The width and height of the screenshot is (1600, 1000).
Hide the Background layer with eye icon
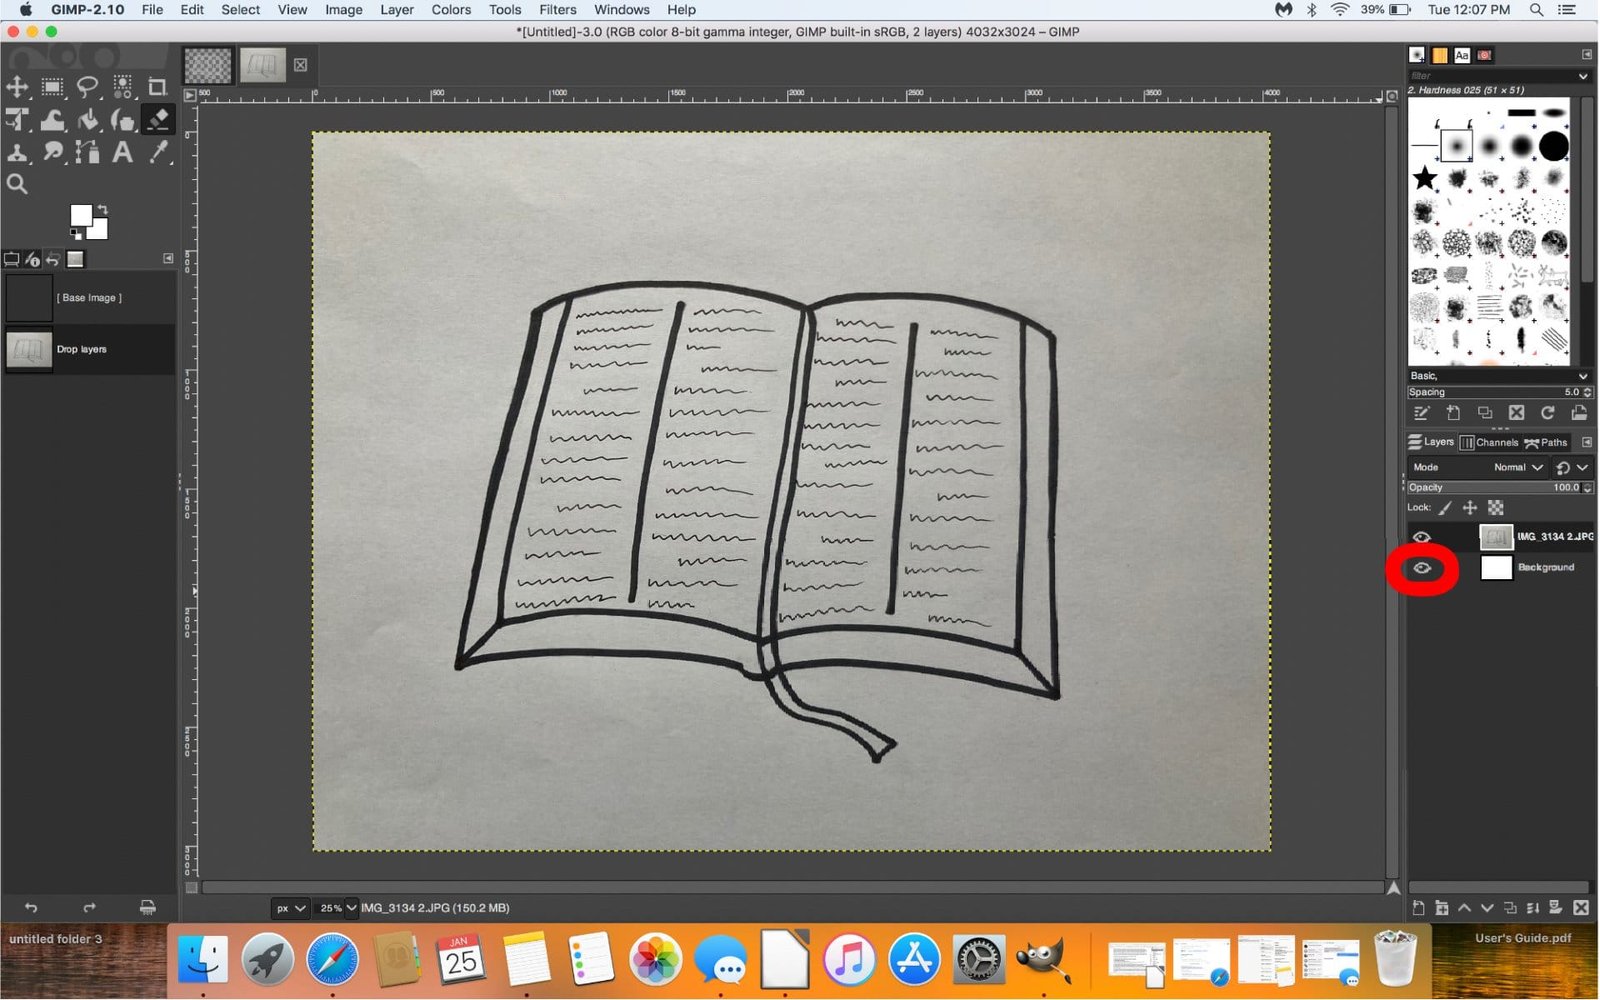(x=1421, y=568)
